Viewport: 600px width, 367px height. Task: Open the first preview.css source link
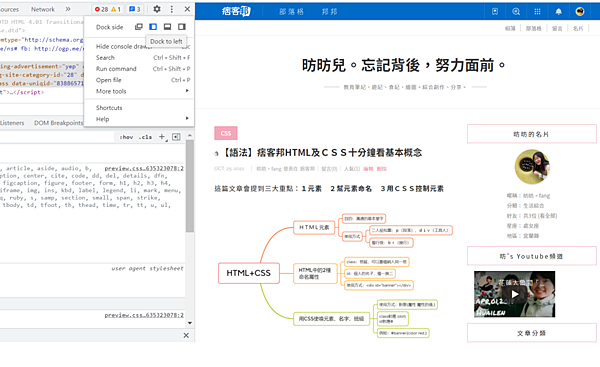144,168
